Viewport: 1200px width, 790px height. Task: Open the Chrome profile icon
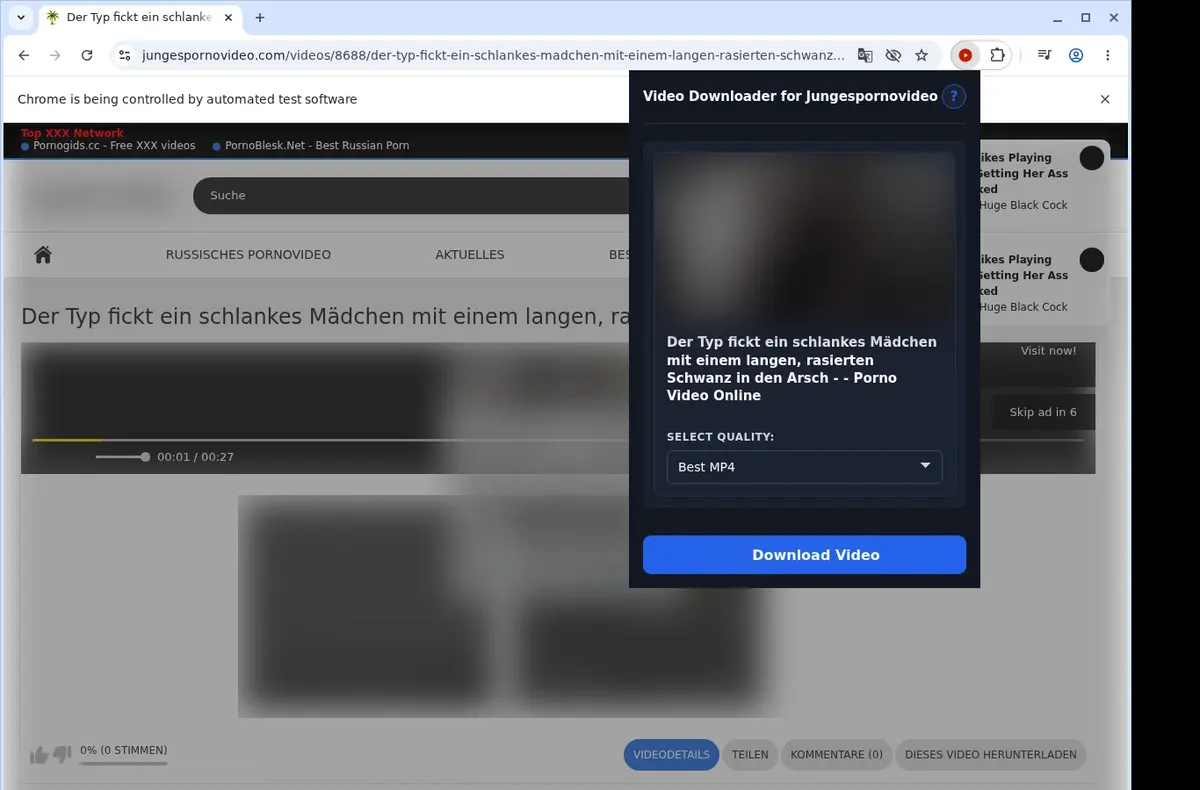pos(1076,56)
